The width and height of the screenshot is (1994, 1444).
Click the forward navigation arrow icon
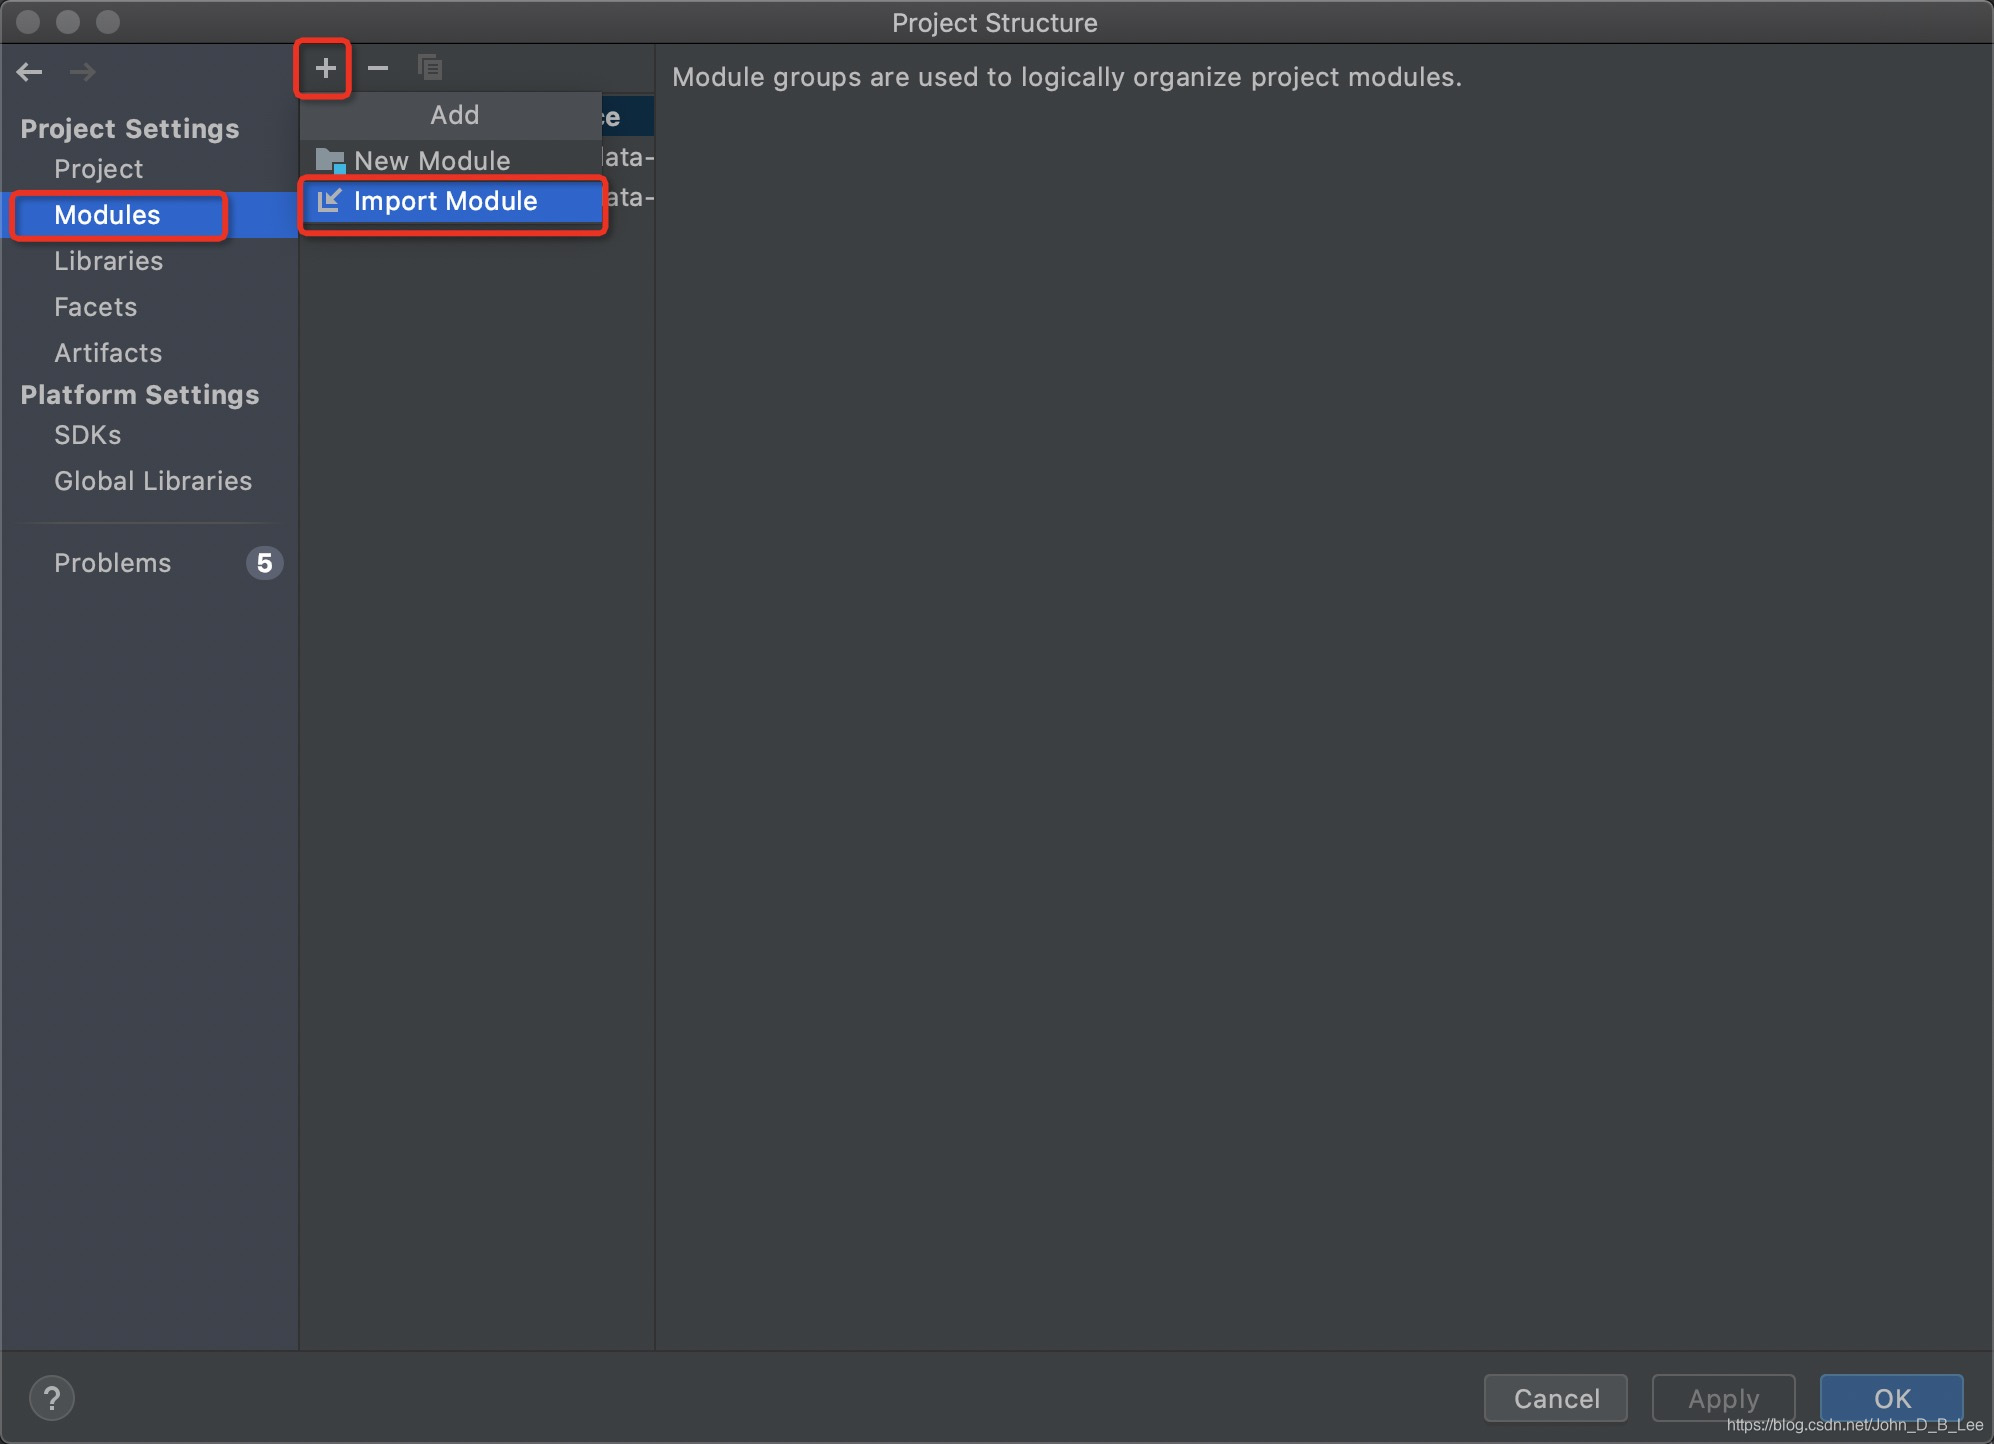pyautogui.click(x=82, y=71)
